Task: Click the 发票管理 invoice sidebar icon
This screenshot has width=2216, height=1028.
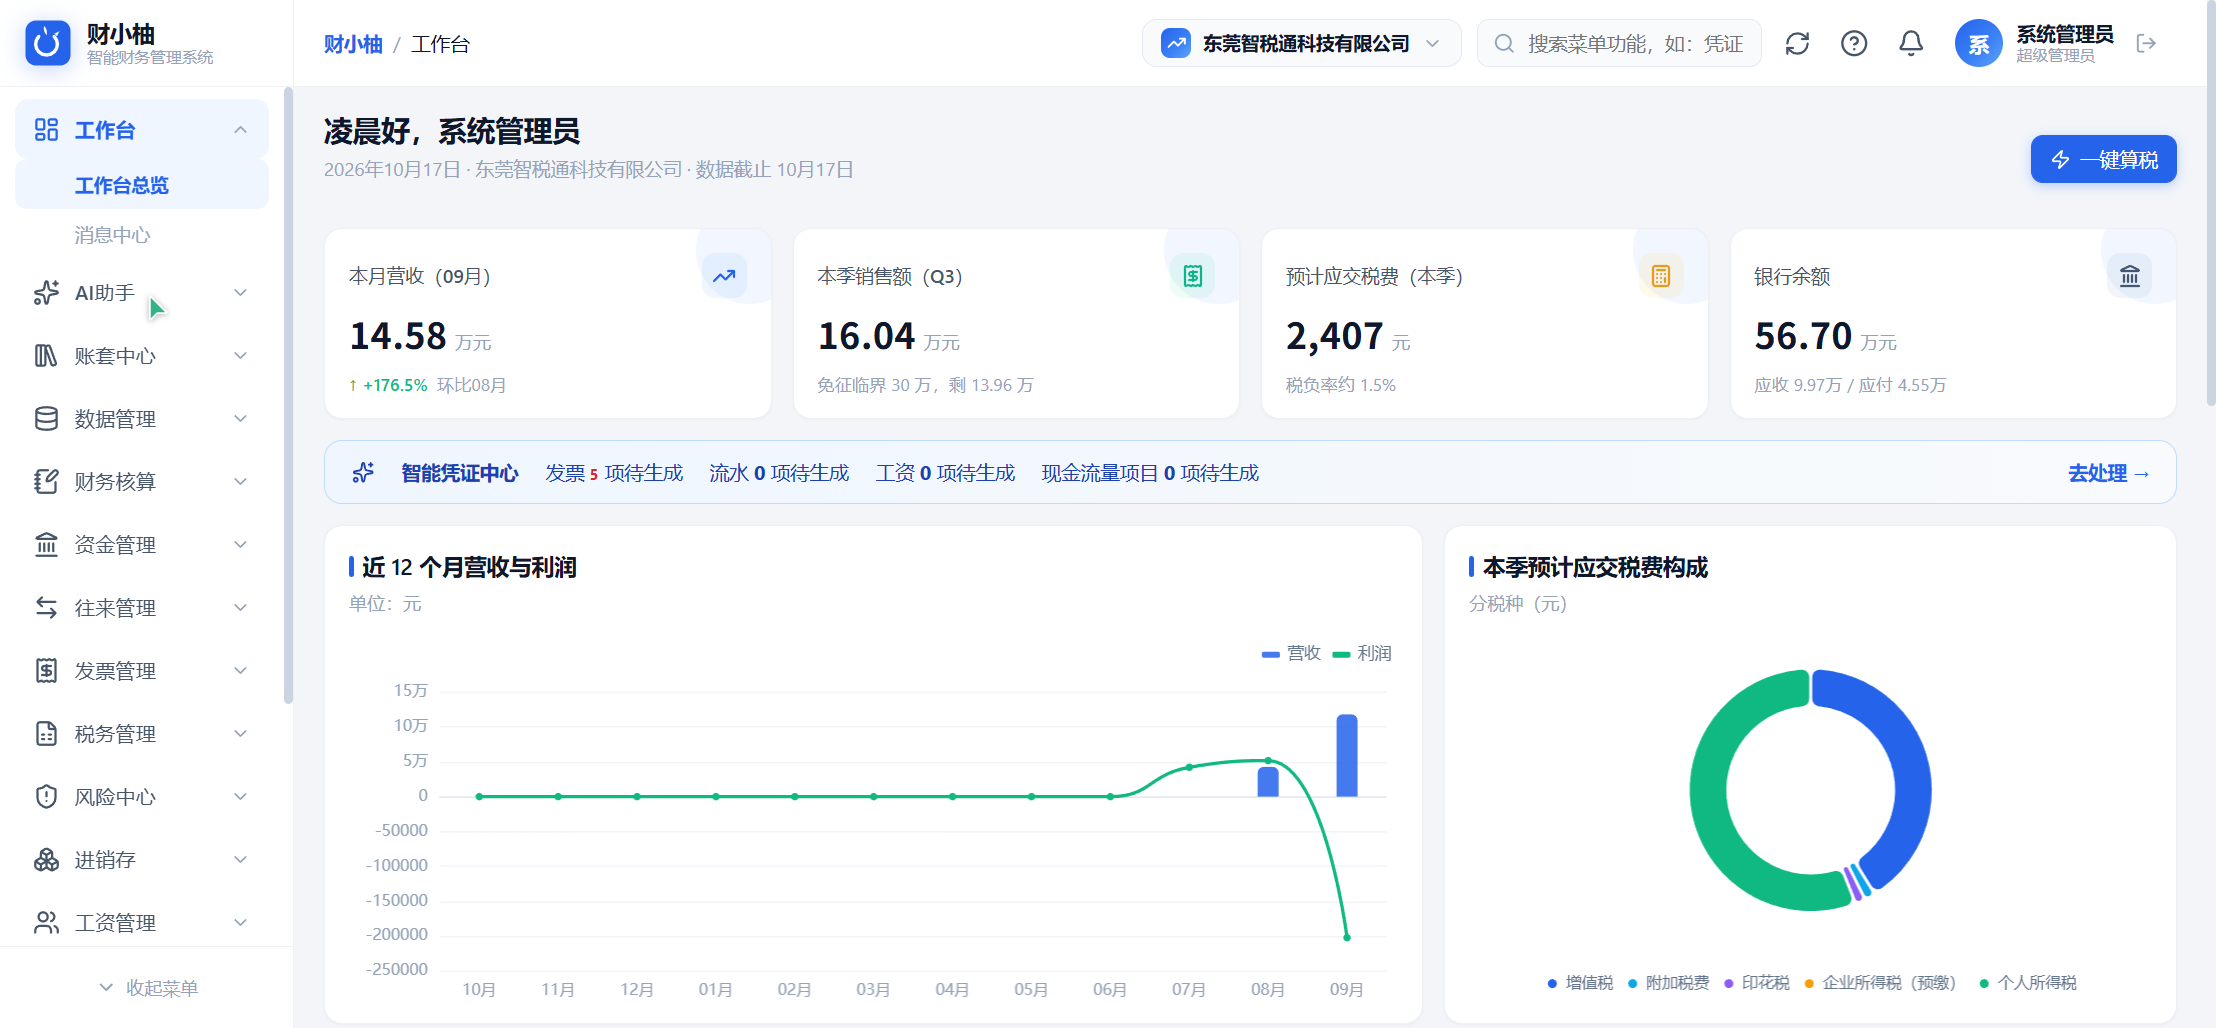Action: point(46,671)
